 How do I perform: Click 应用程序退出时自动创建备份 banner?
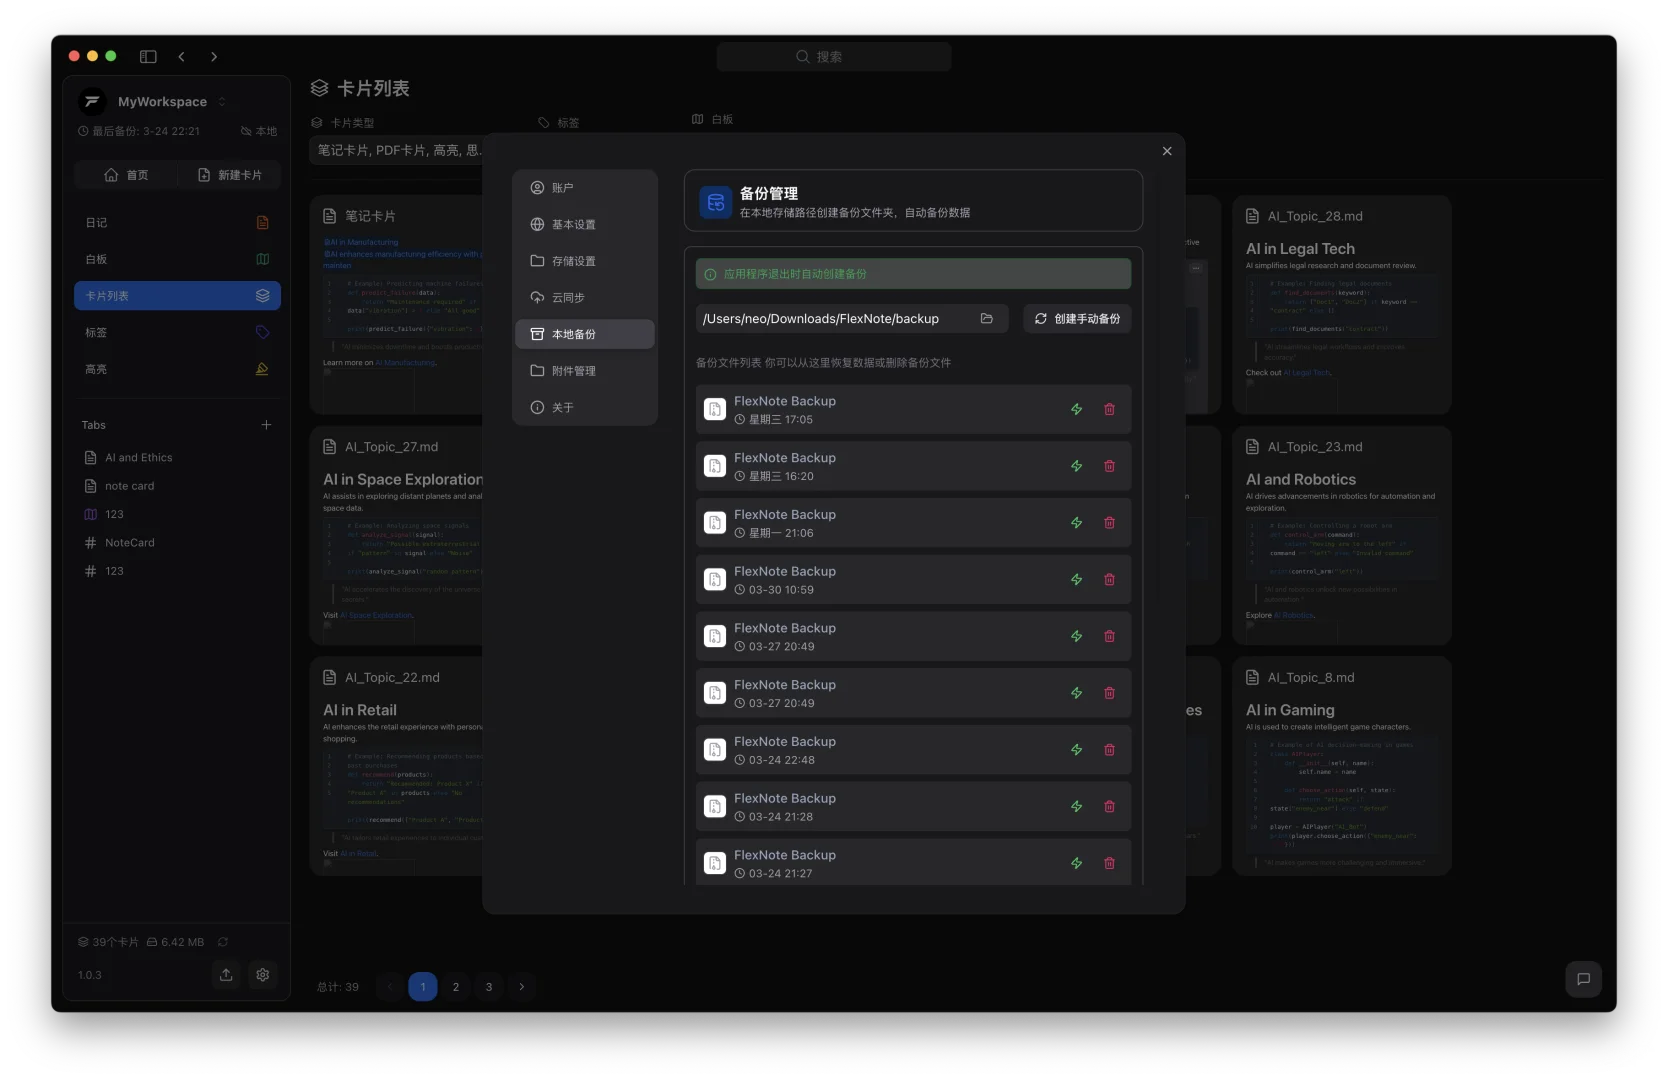[x=913, y=274]
